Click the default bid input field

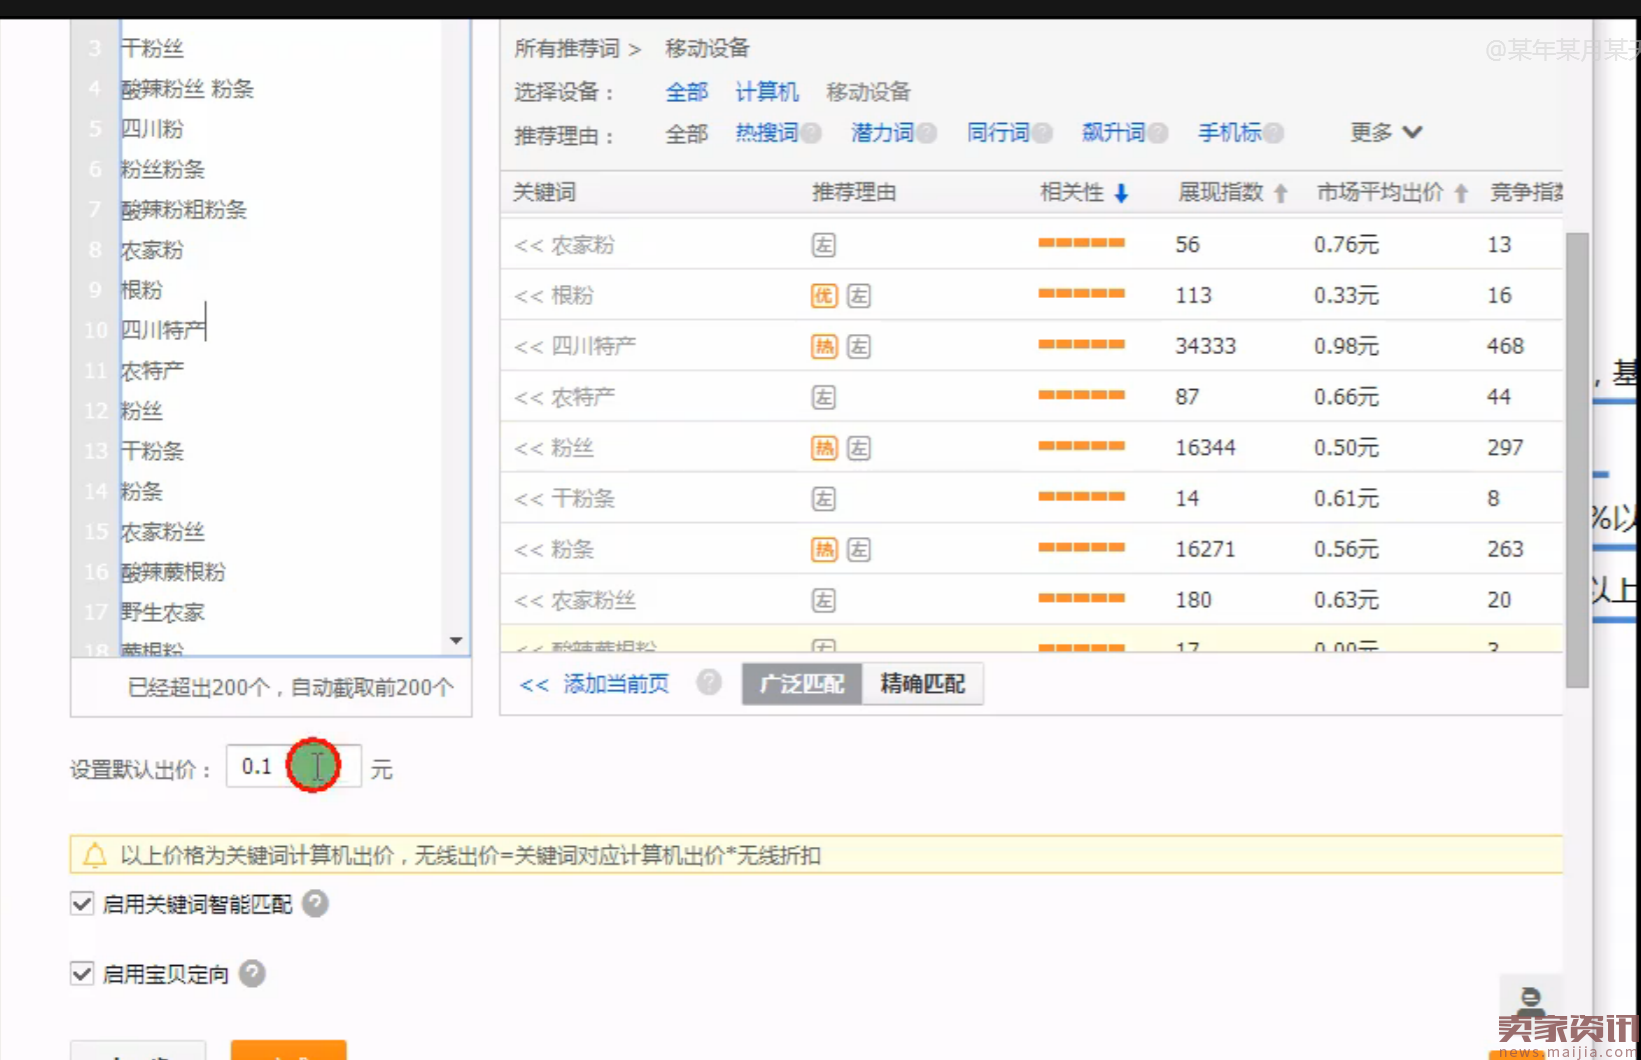[x=293, y=767]
